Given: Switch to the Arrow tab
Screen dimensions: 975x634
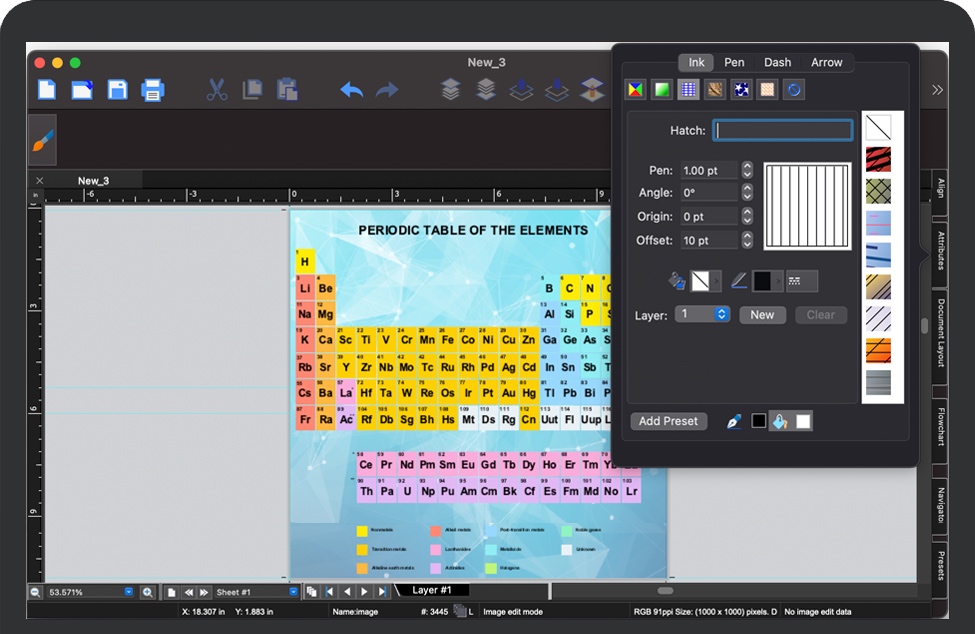Looking at the screenshot, I should 826,62.
